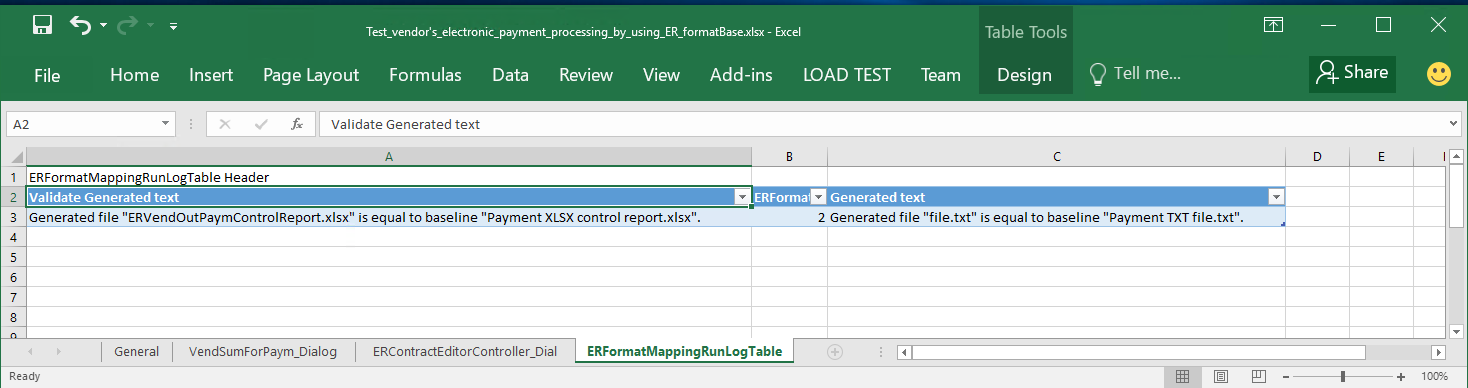Expand the Name Box dropdown arrow
This screenshot has width=1468, height=388.
(x=167, y=124)
